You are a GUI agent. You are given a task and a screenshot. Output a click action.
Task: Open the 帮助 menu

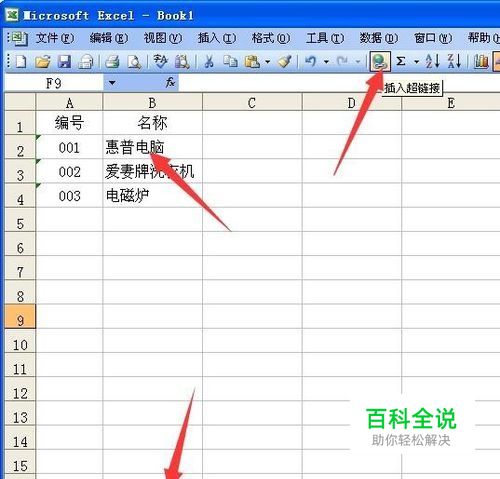point(483,38)
